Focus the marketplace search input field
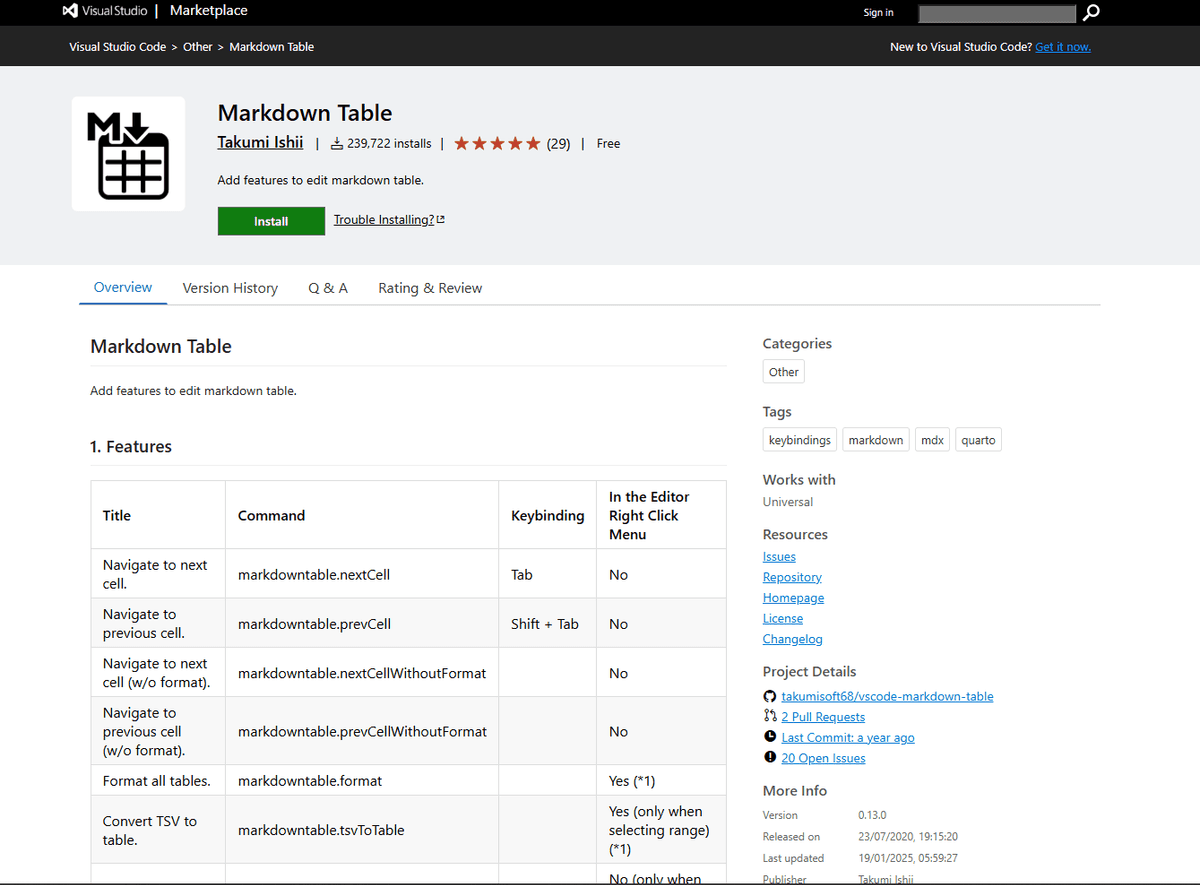1200x885 pixels. [x=997, y=13]
